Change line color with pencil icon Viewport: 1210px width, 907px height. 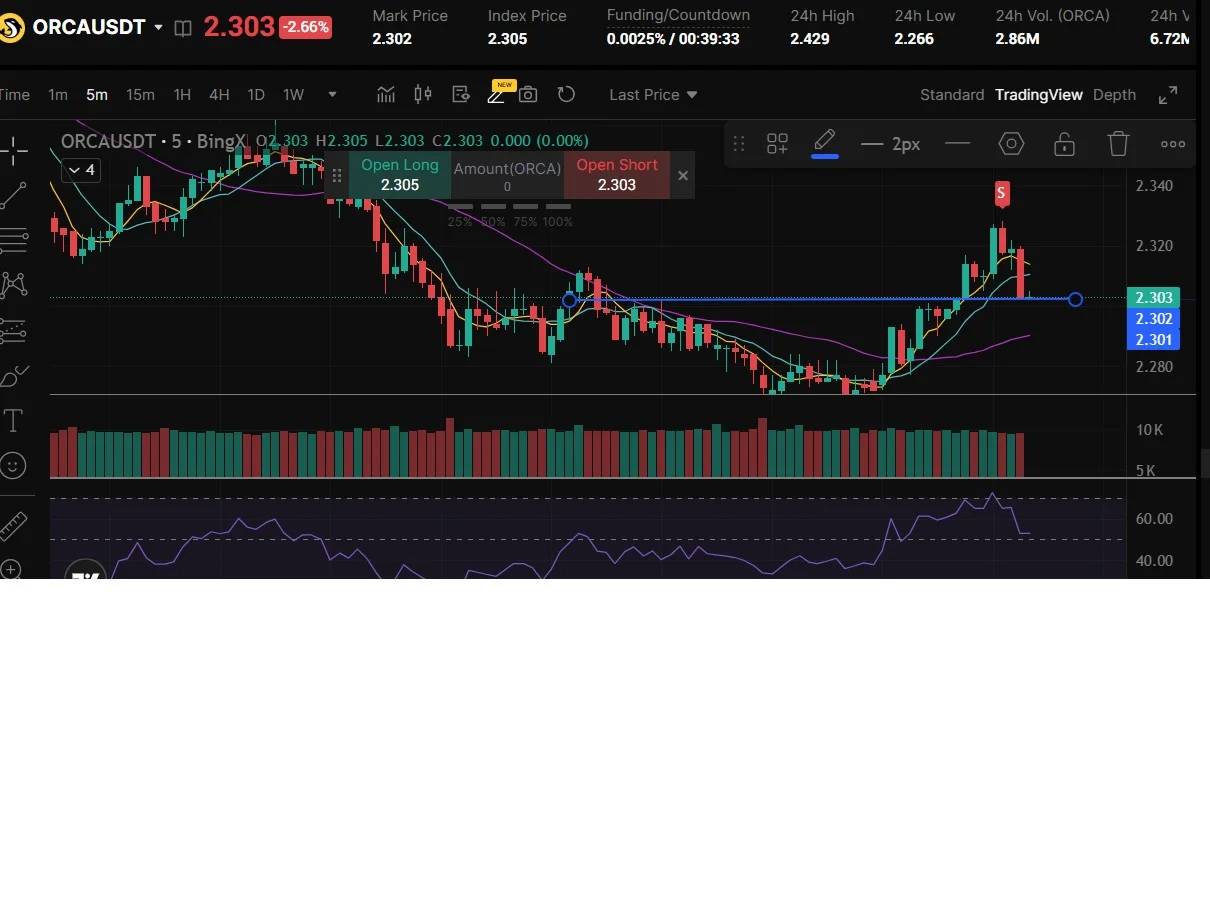tap(825, 143)
